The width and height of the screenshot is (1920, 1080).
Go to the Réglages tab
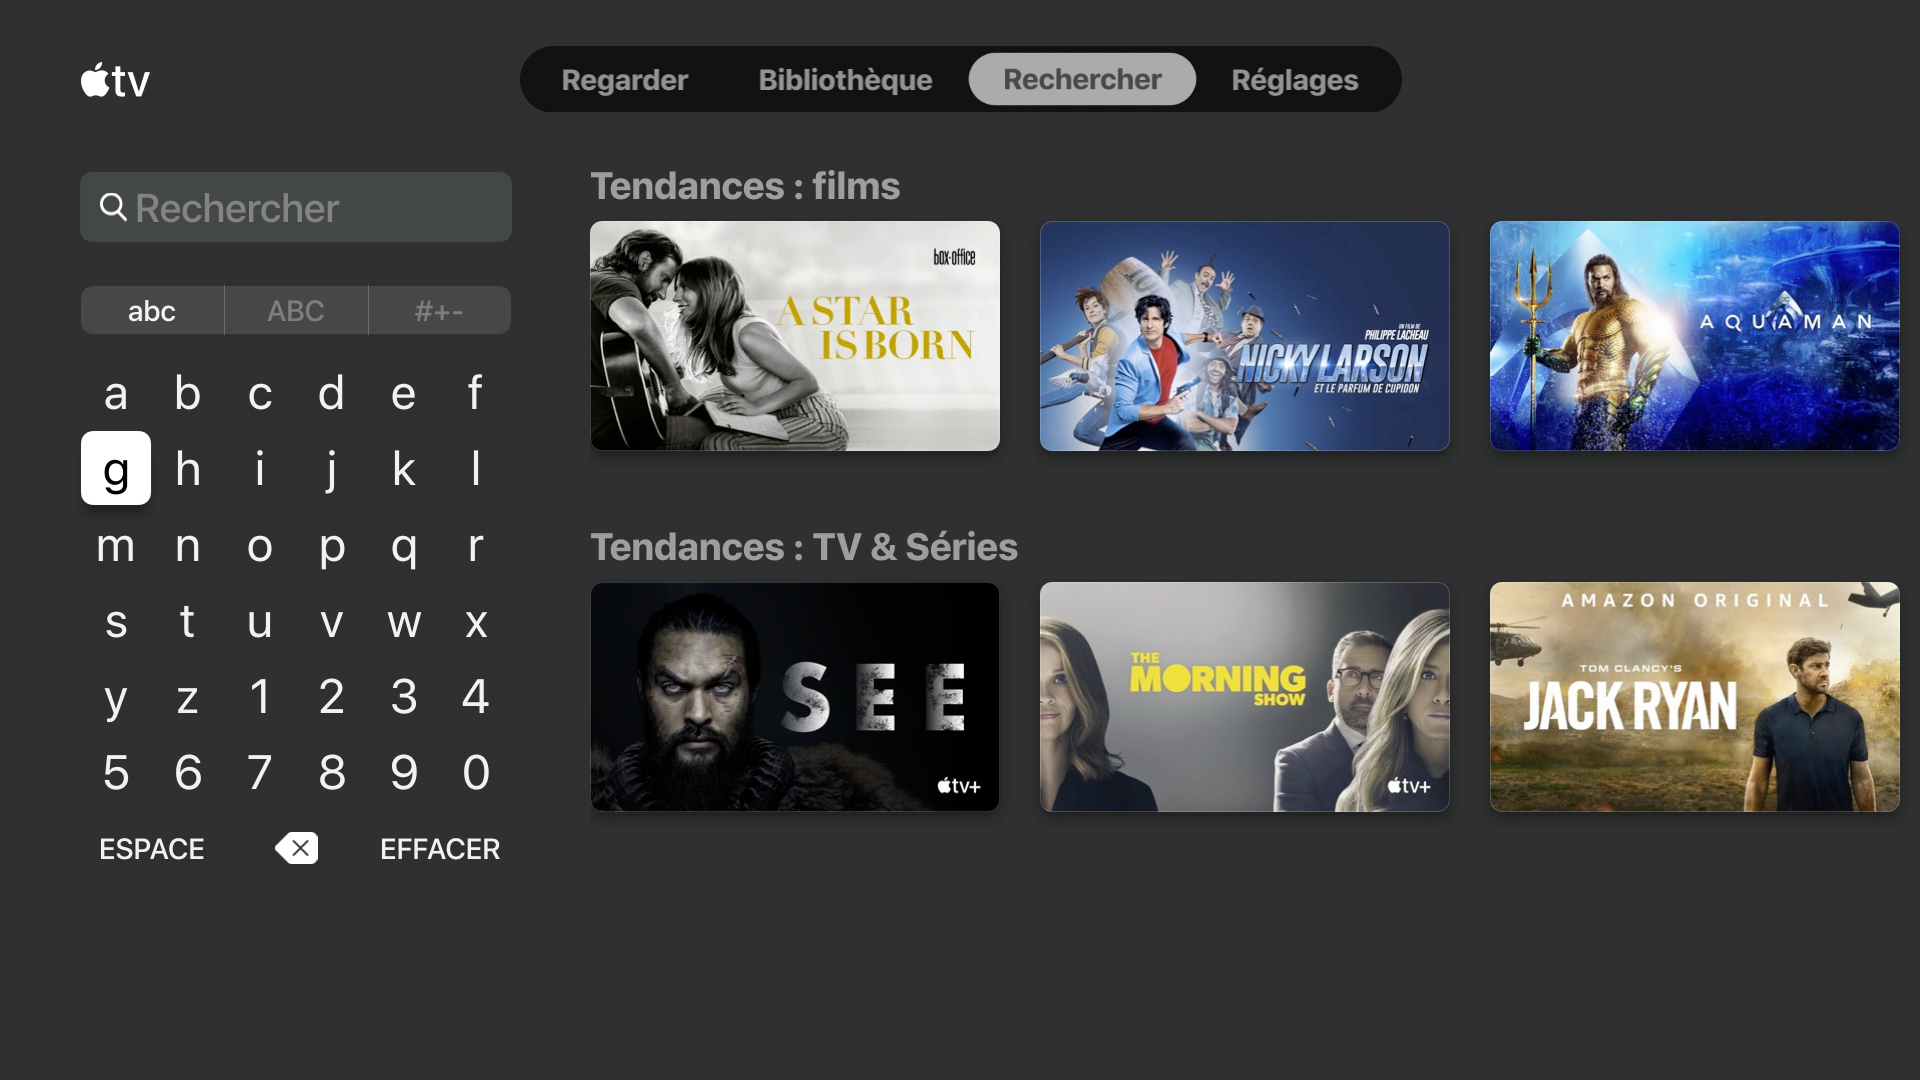point(1295,79)
